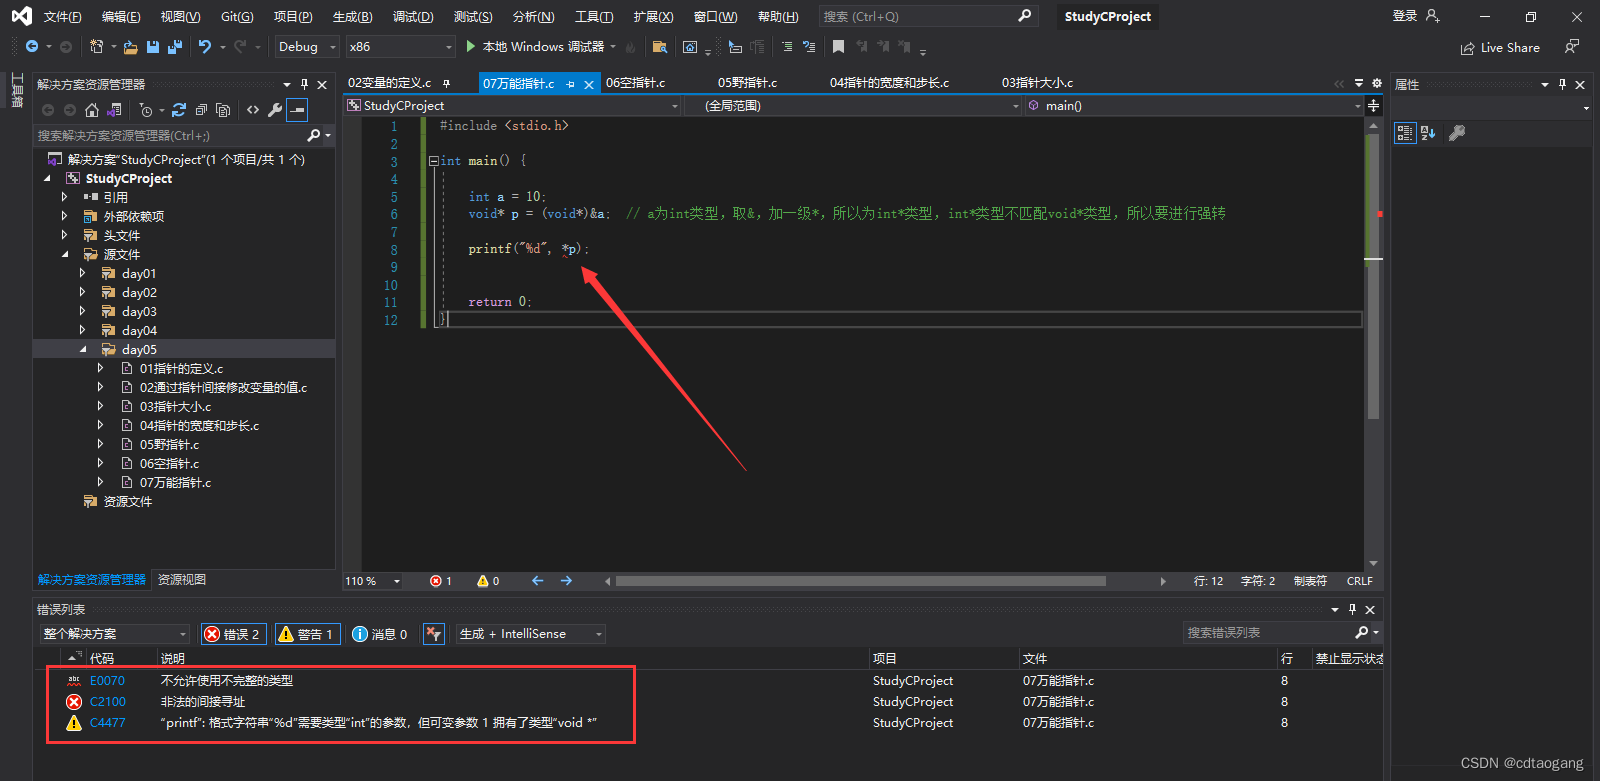This screenshot has width=1600, height=781.
Task: Uncomment selected lines icon
Action: pyautogui.click(x=809, y=47)
